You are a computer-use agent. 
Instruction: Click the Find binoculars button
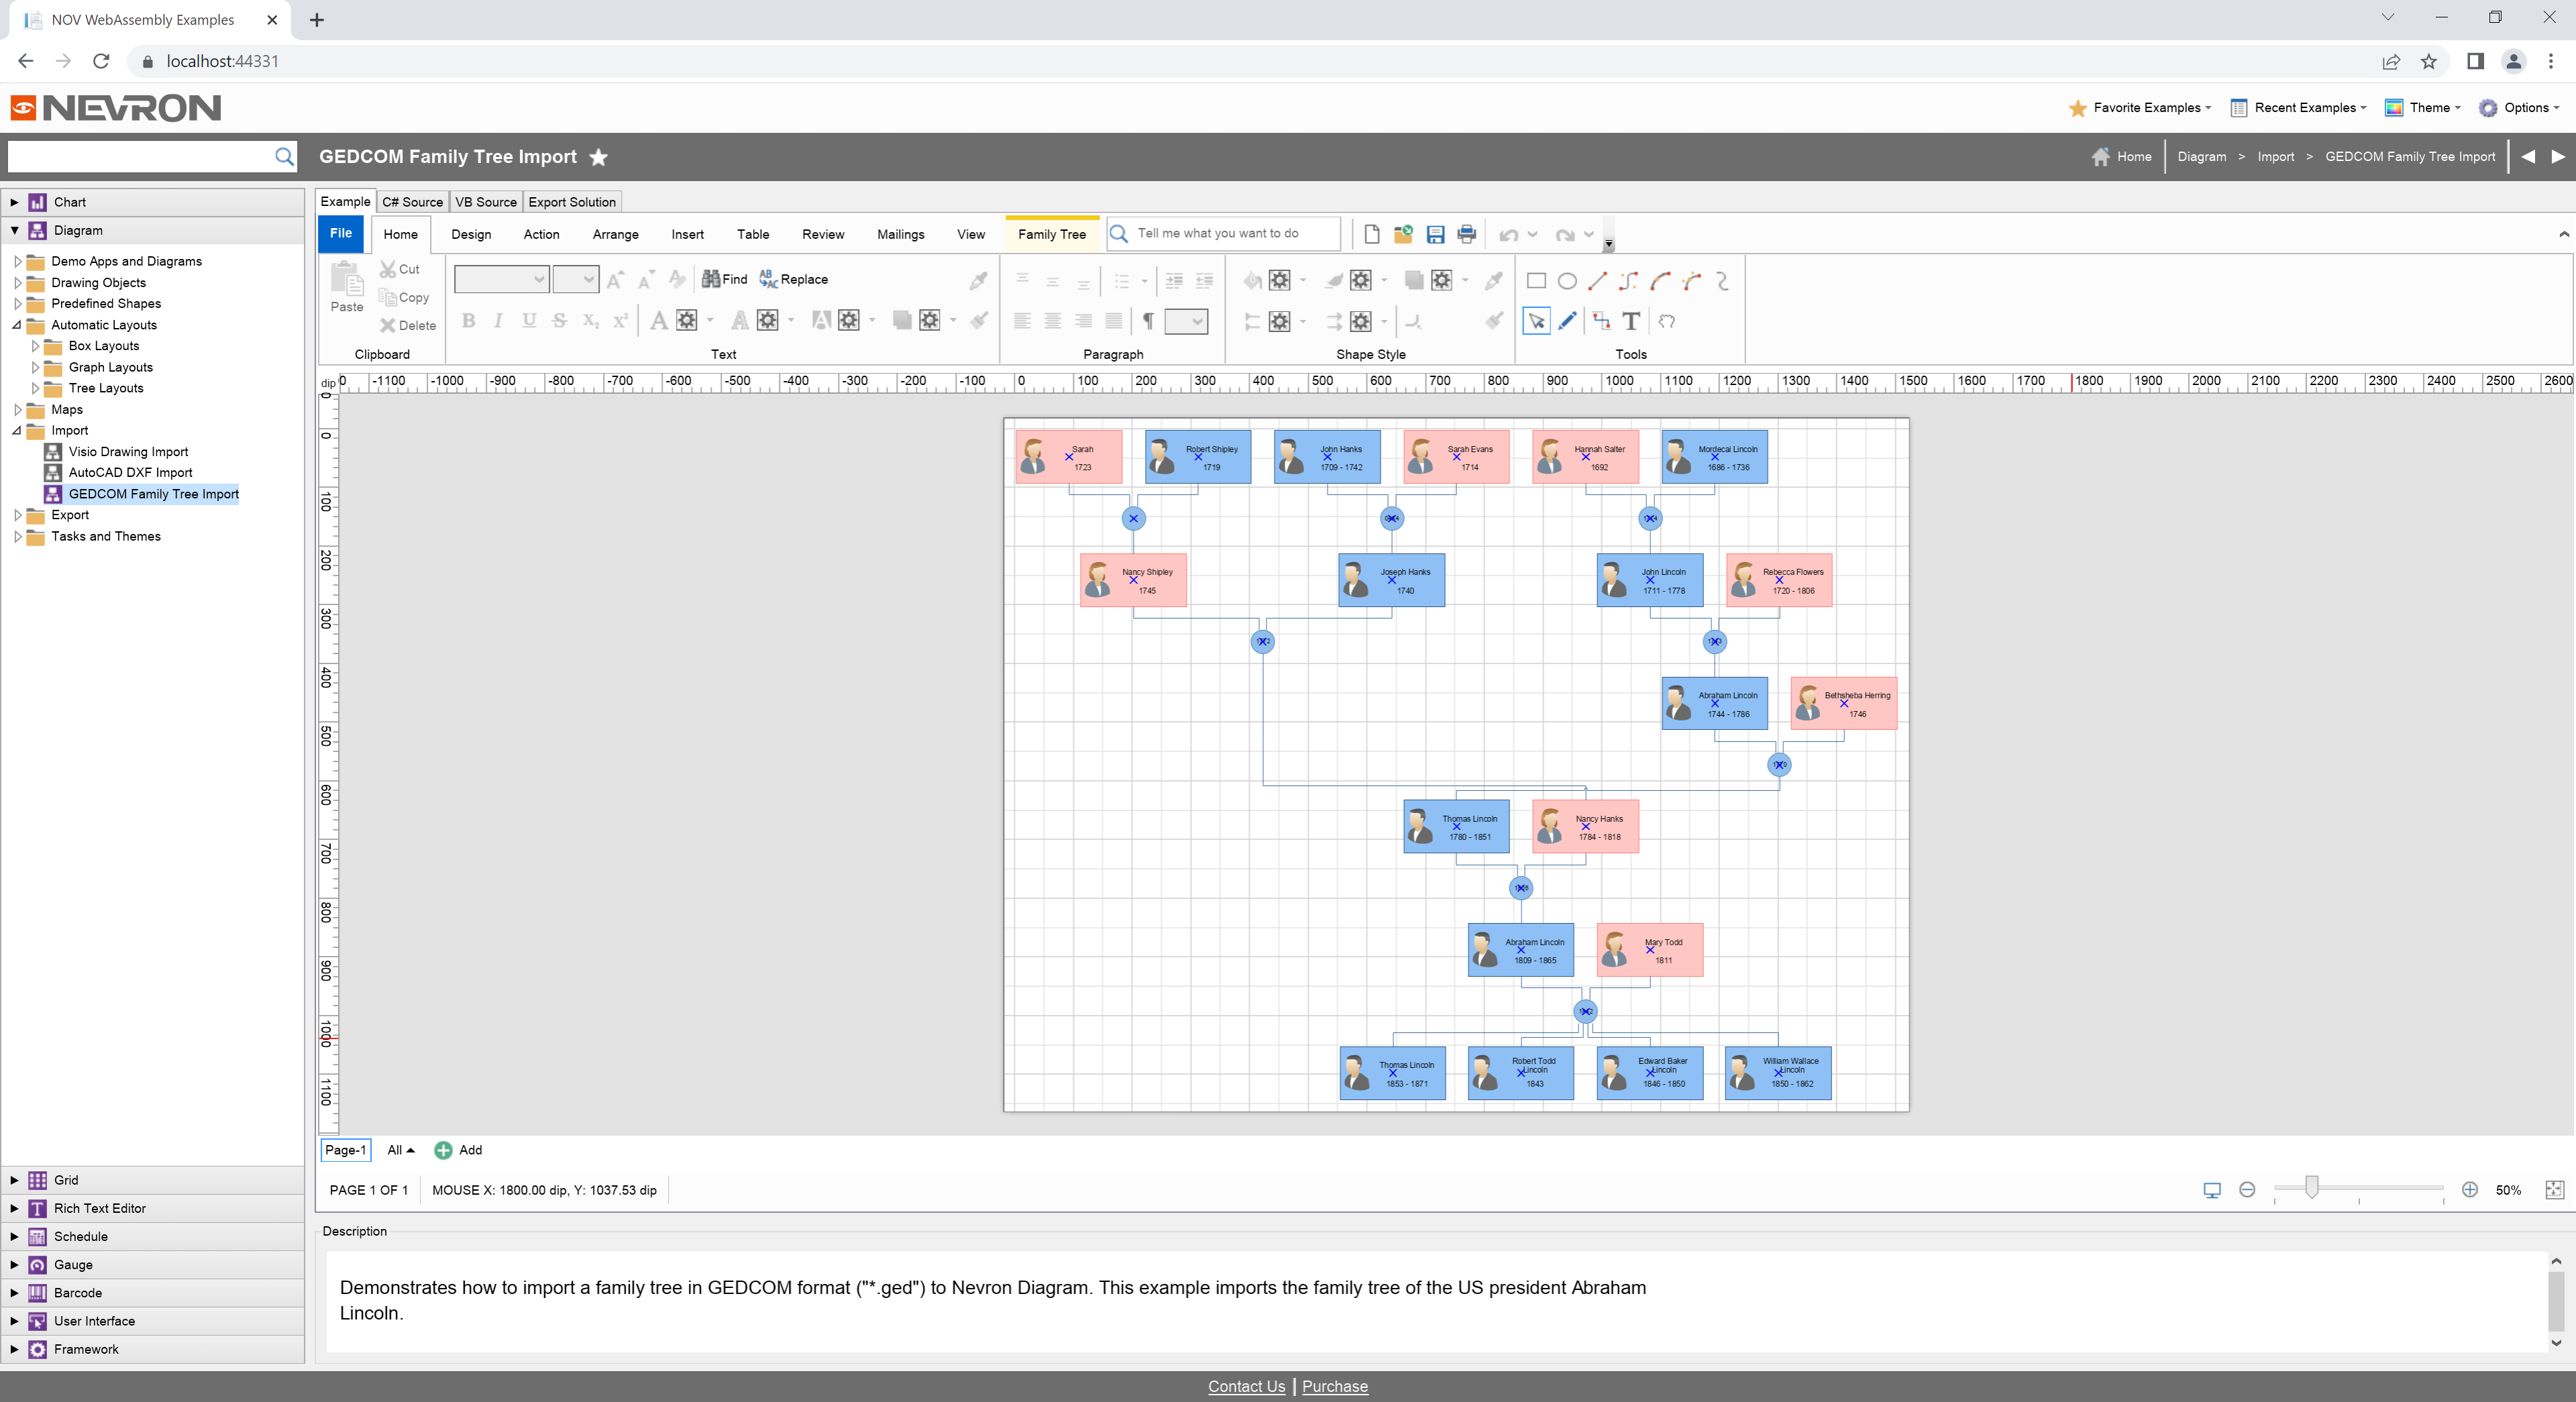[724, 280]
